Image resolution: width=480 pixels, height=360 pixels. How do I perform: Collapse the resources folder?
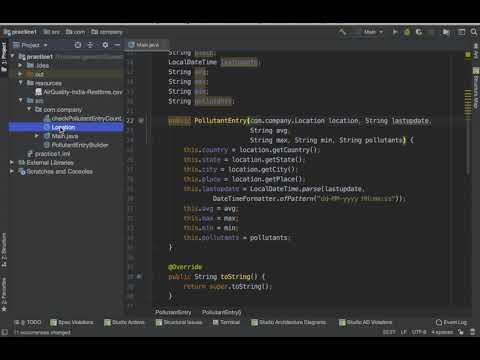click(x=20, y=83)
